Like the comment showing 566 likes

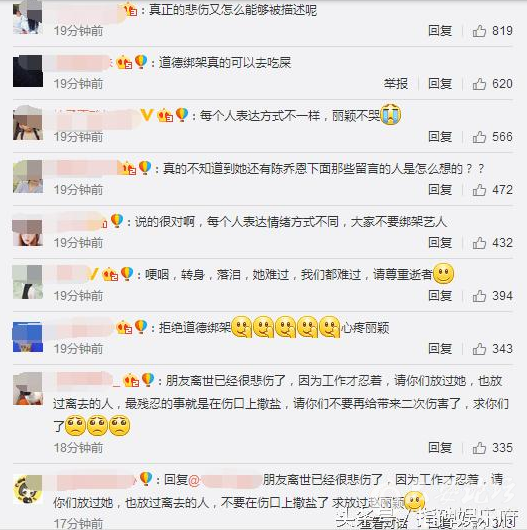pyautogui.click(x=479, y=137)
